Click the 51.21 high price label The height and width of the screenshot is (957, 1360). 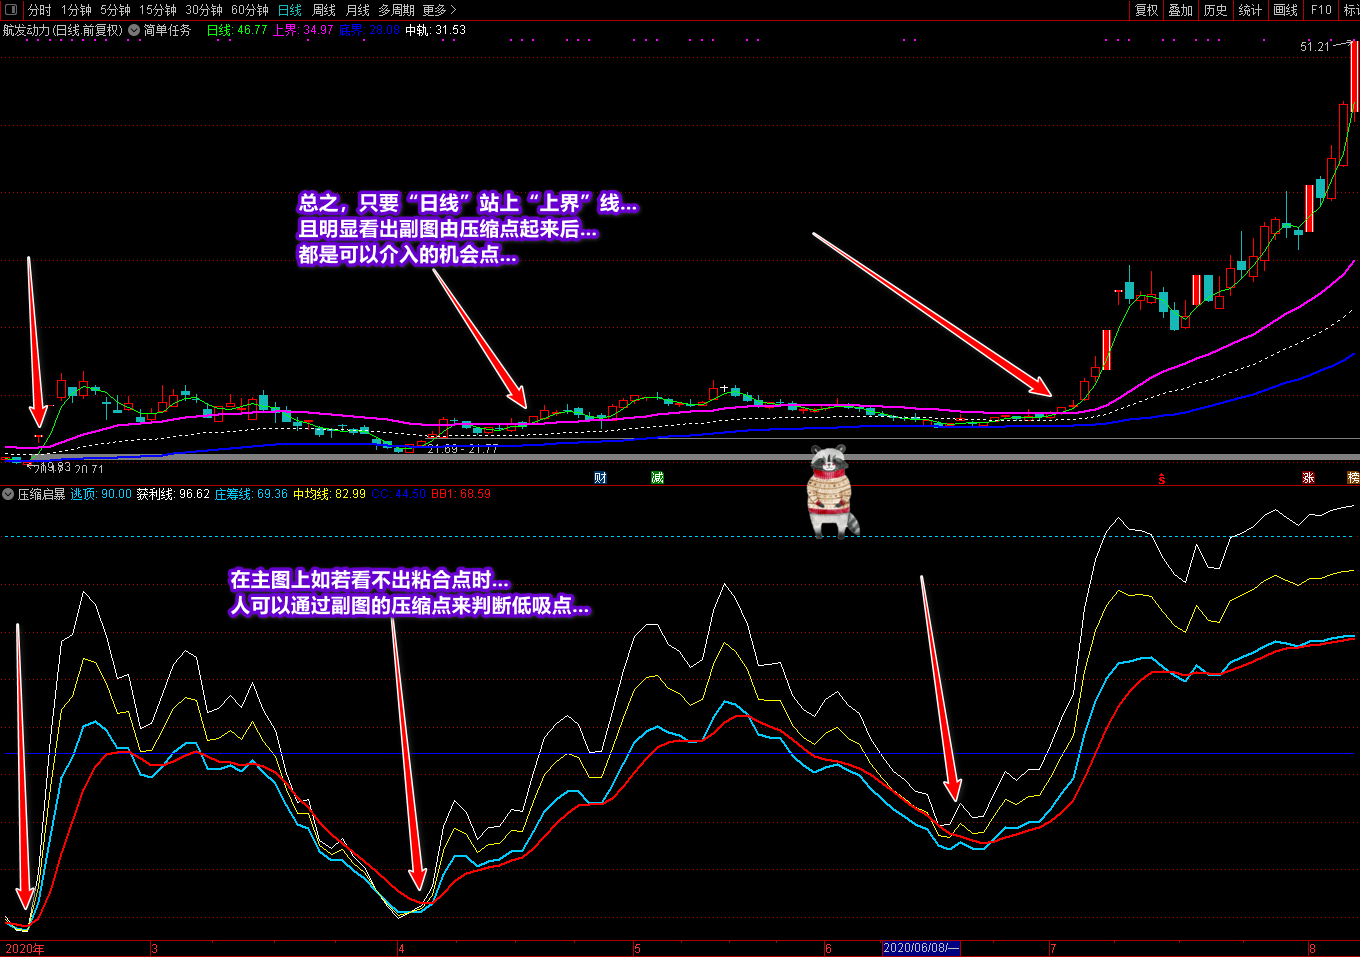coord(1315,47)
